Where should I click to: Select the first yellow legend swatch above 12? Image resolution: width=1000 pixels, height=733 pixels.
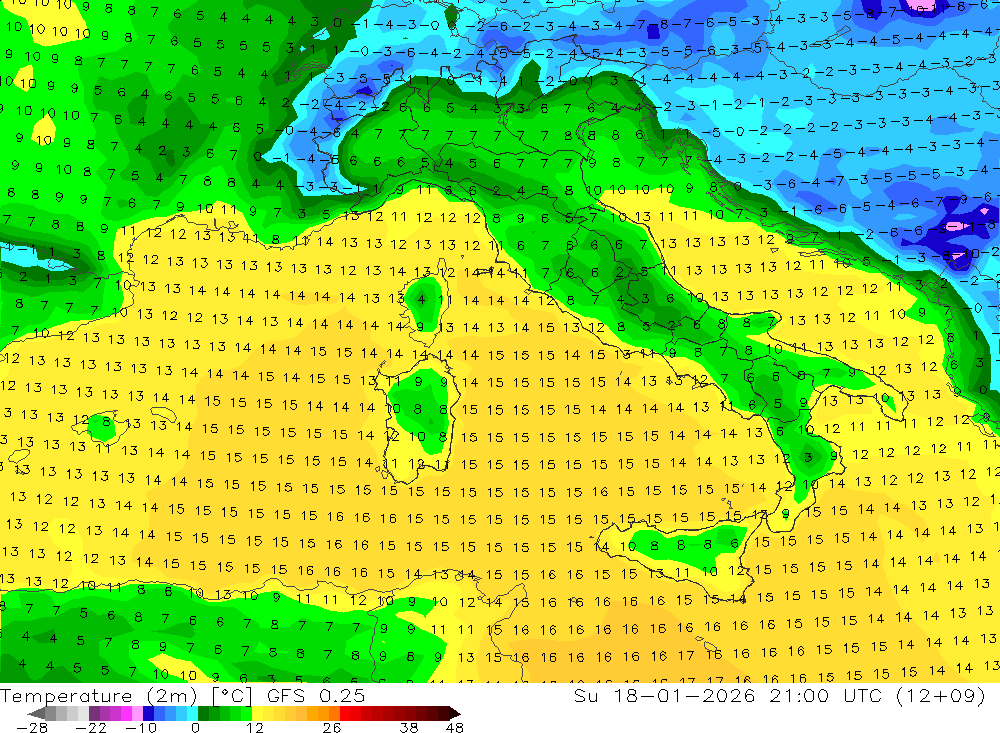pyautogui.click(x=258, y=713)
